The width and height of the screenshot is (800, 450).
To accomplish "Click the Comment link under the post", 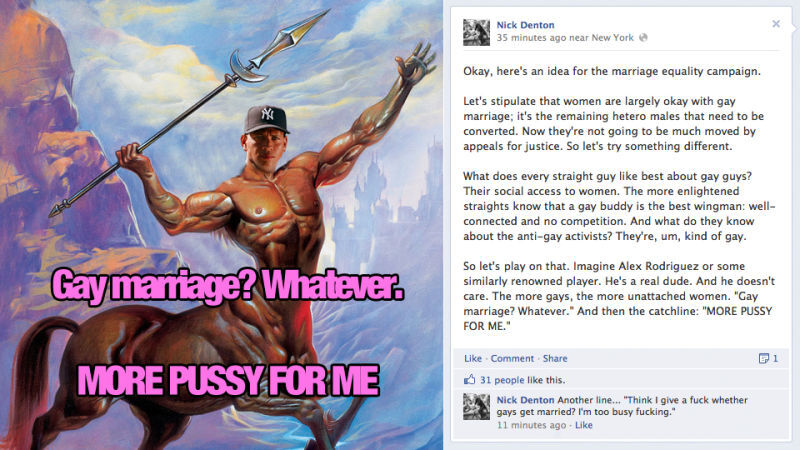I will (x=512, y=358).
